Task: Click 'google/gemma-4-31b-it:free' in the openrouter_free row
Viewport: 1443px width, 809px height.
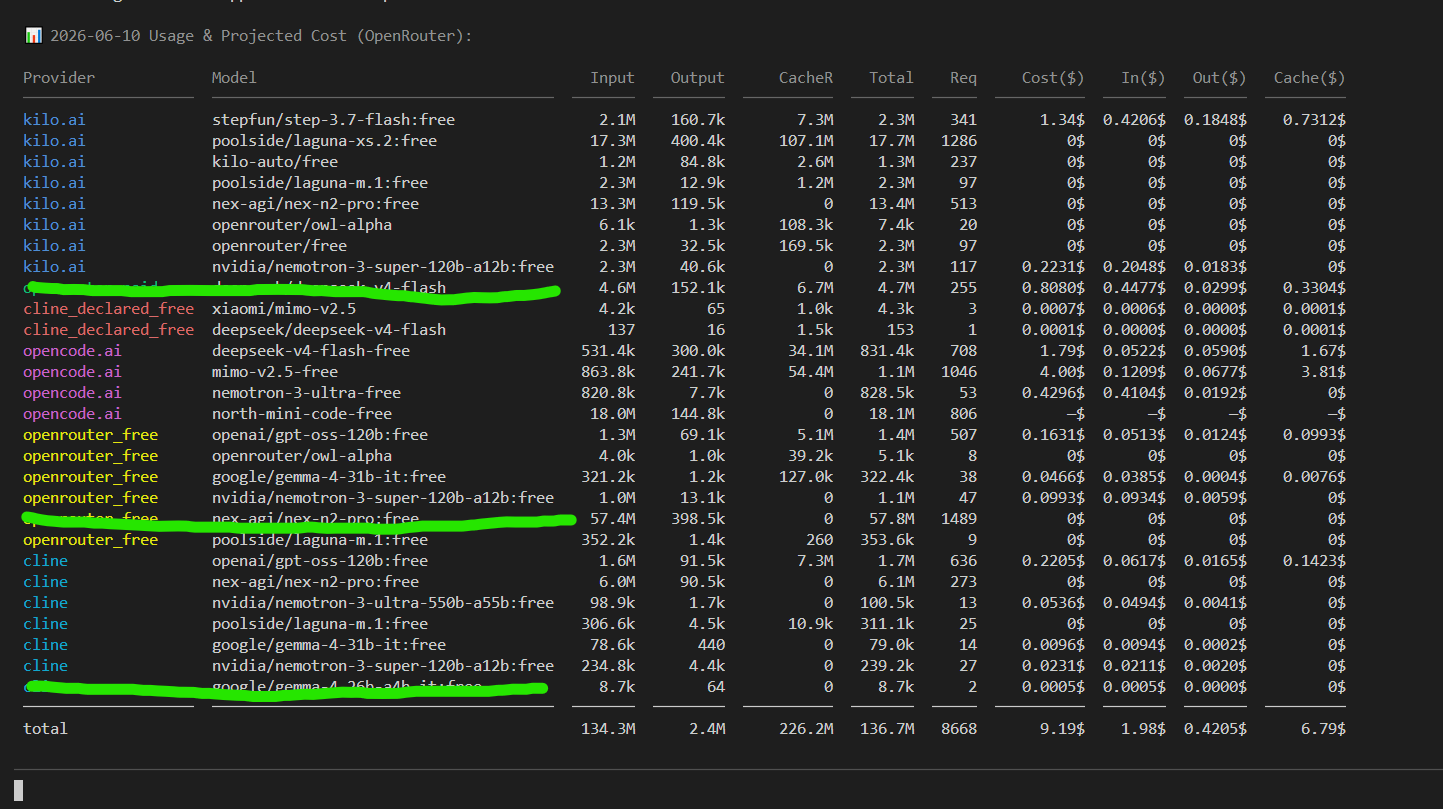Action: [329, 477]
